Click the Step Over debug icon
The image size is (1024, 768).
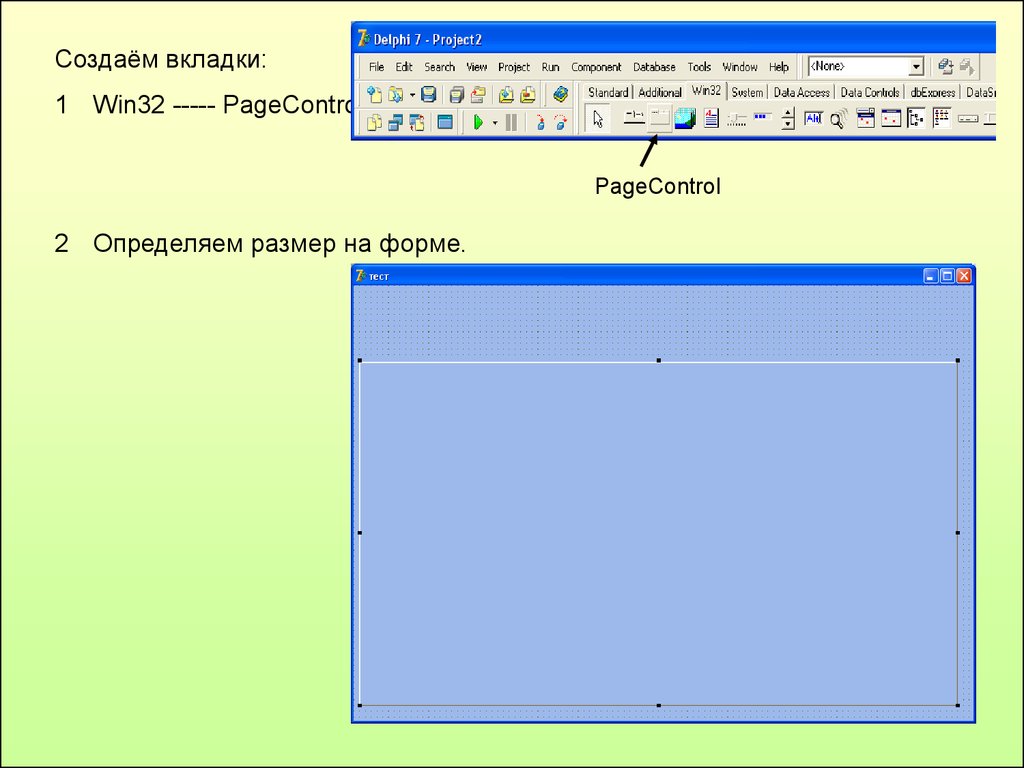coord(560,122)
